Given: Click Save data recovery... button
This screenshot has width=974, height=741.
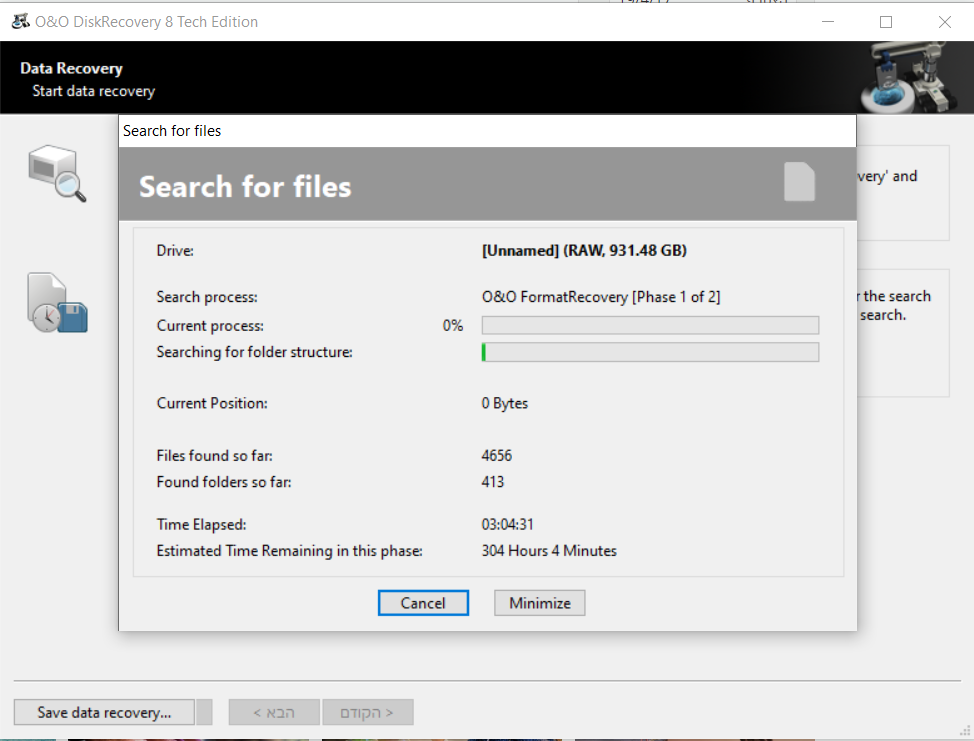Looking at the screenshot, I should 104,712.
